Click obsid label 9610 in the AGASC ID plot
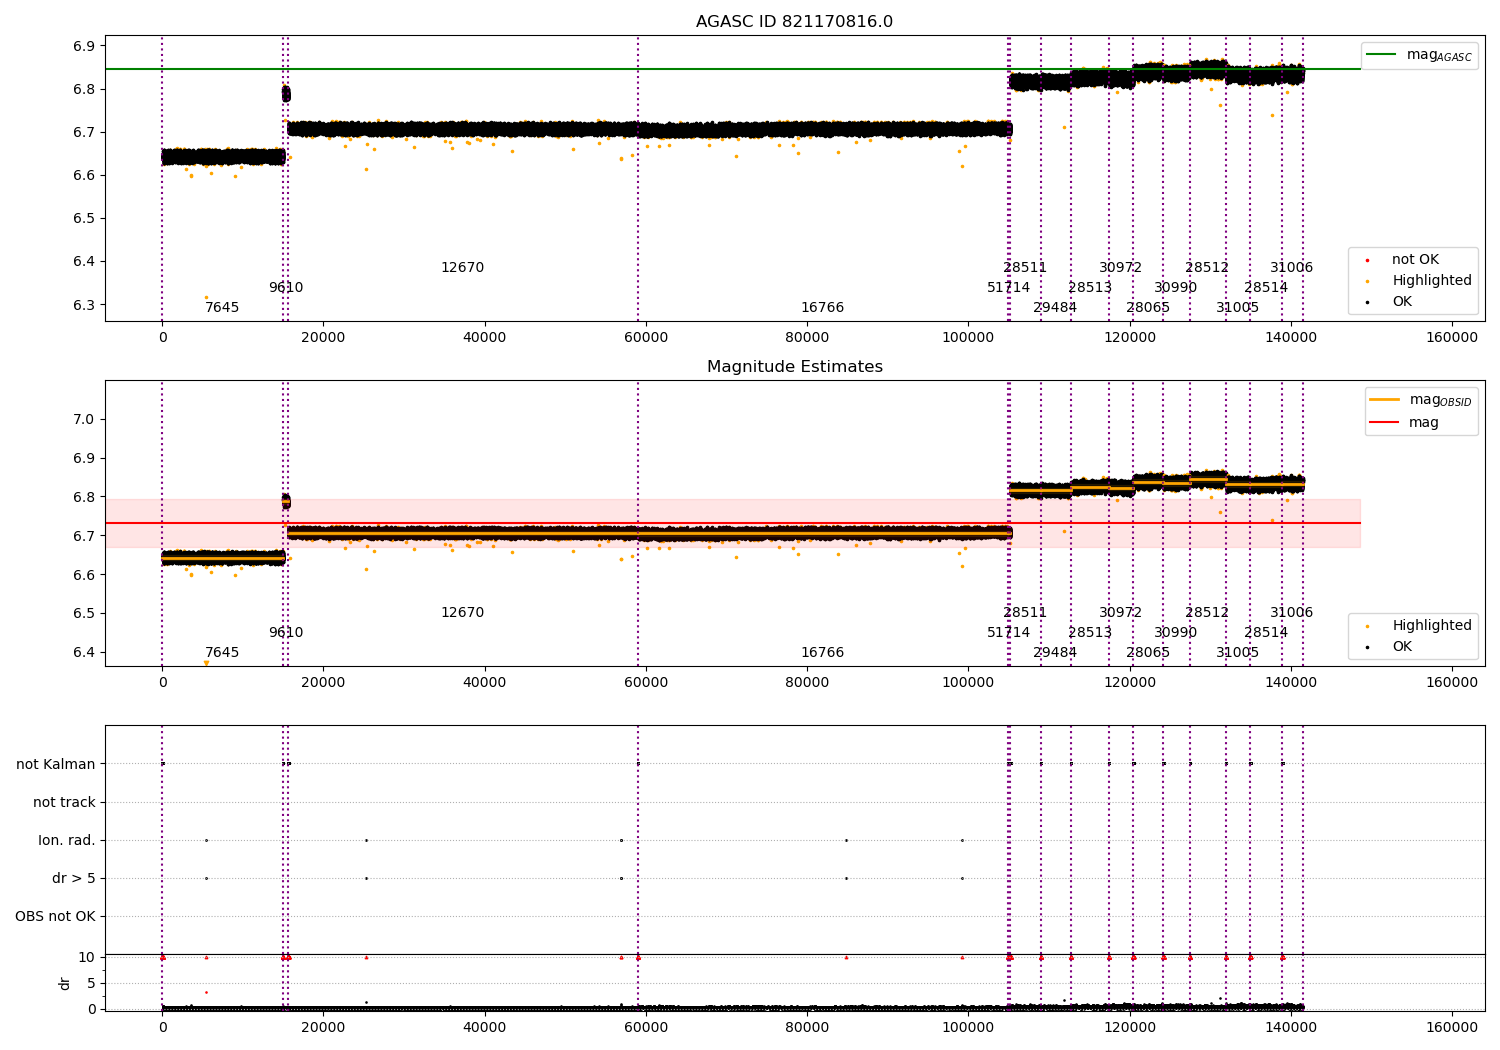This screenshot has width=1500, height=1050. point(286,288)
